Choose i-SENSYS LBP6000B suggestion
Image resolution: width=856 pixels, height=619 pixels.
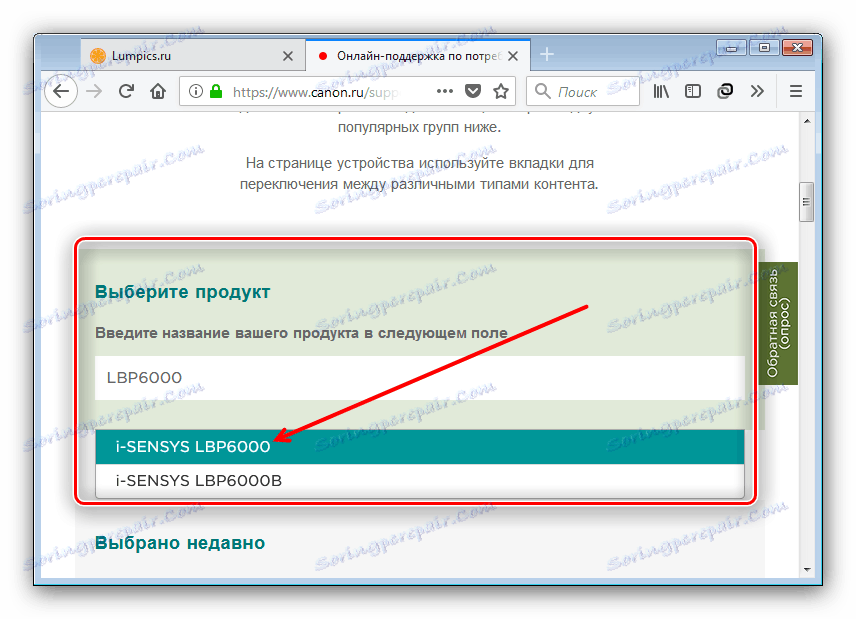tap(419, 480)
